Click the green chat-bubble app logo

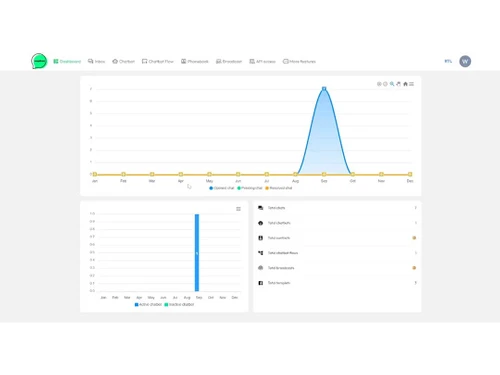click(x=39, y=61)
